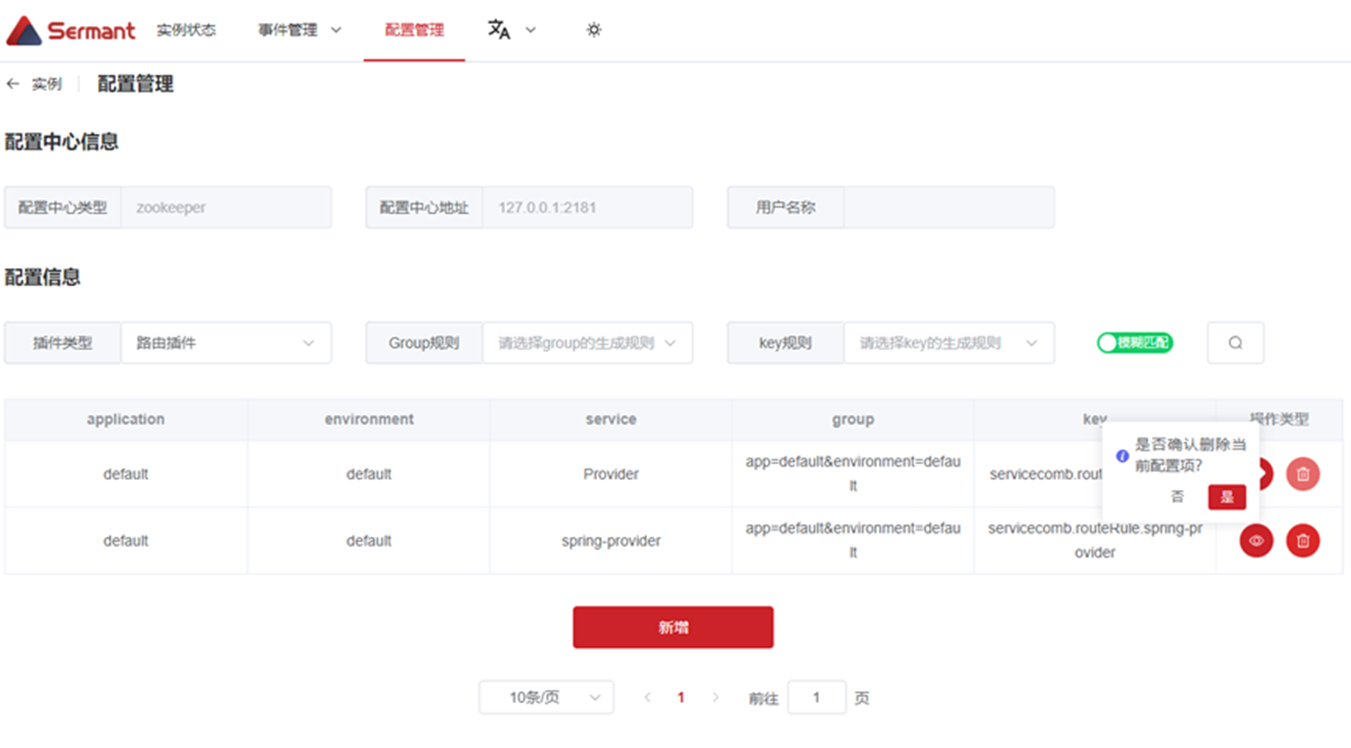
Task: Click the application column header
Action: click(x=126, y=420)
